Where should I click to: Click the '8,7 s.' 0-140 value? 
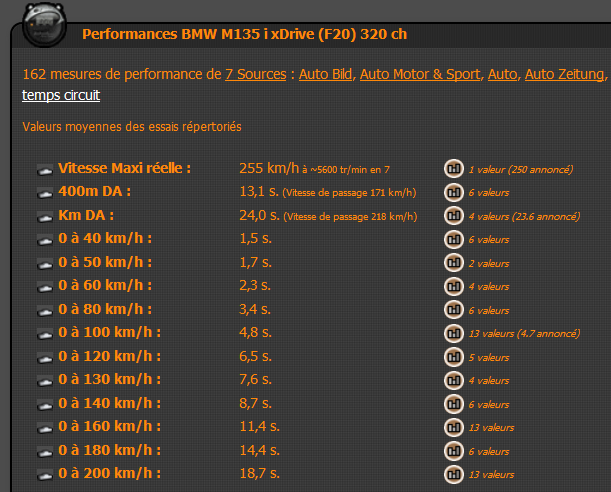255,403
